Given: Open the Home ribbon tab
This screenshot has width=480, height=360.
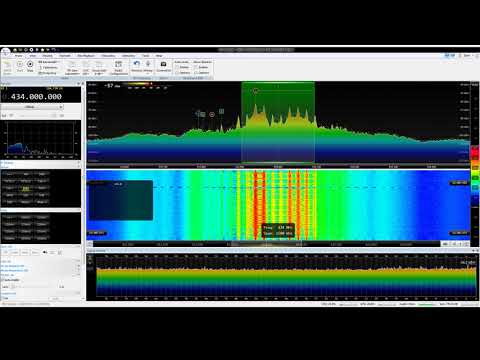Looking at the screenshot, I should point(19,56).
